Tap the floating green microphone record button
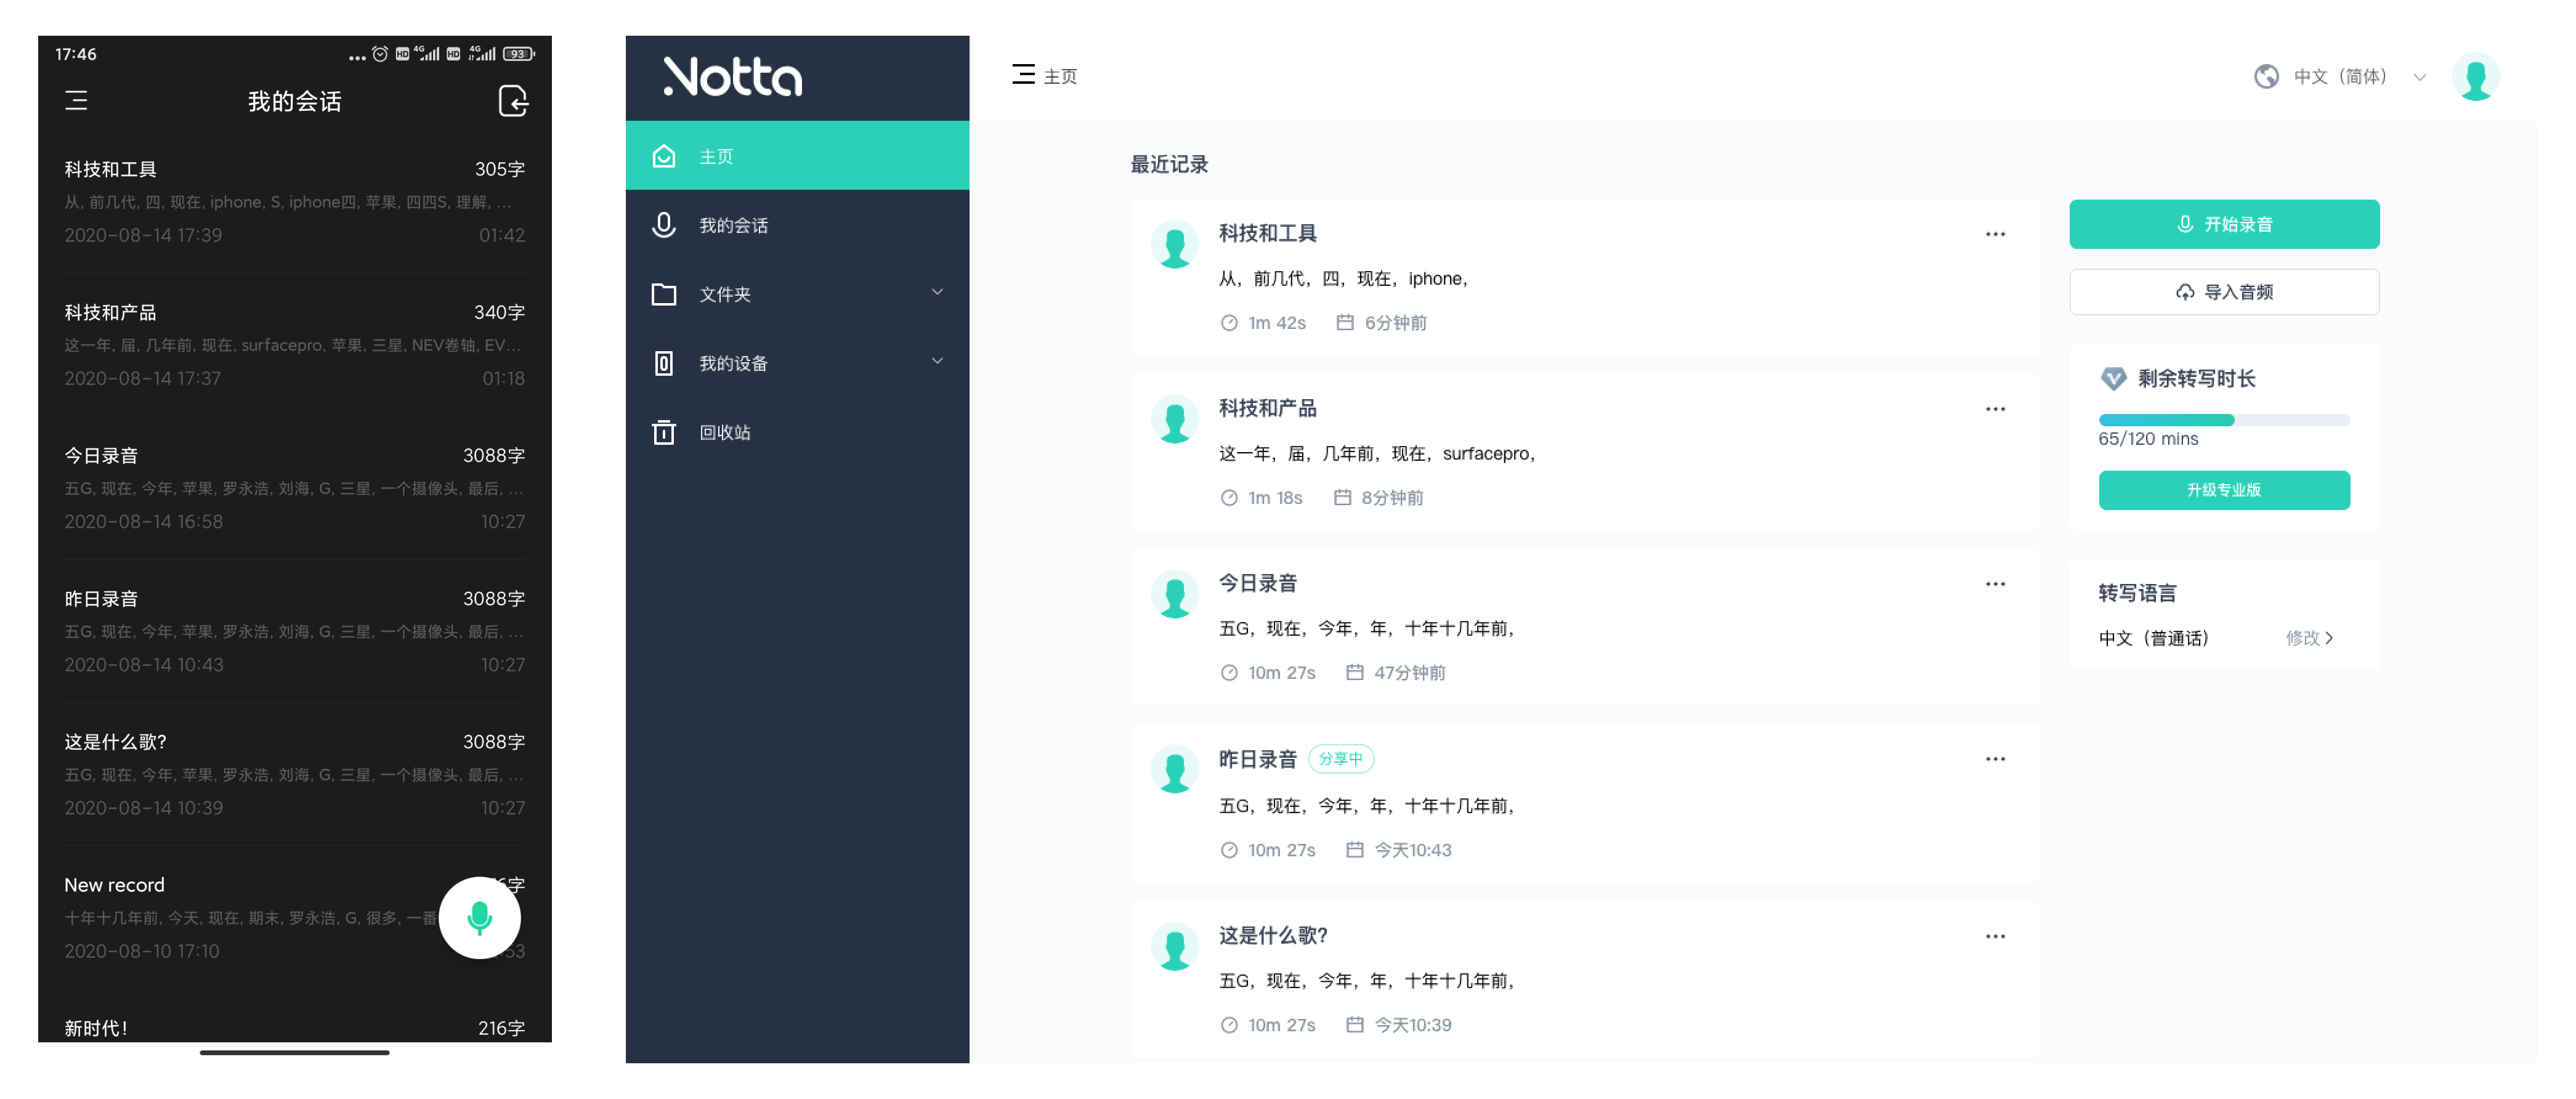Image resolution: width=2576 pixels, height=1099 pixels. (479, 917)
